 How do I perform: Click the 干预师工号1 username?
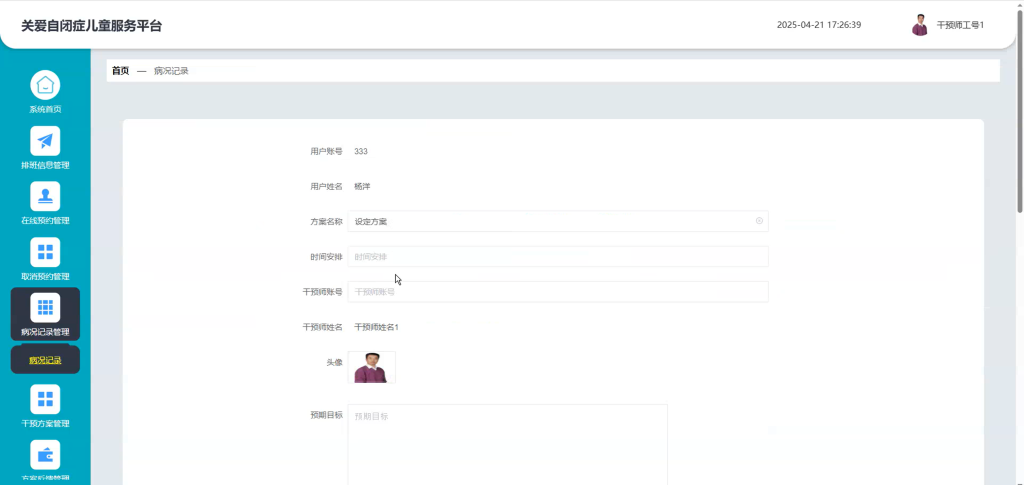[x=960, y=25]
